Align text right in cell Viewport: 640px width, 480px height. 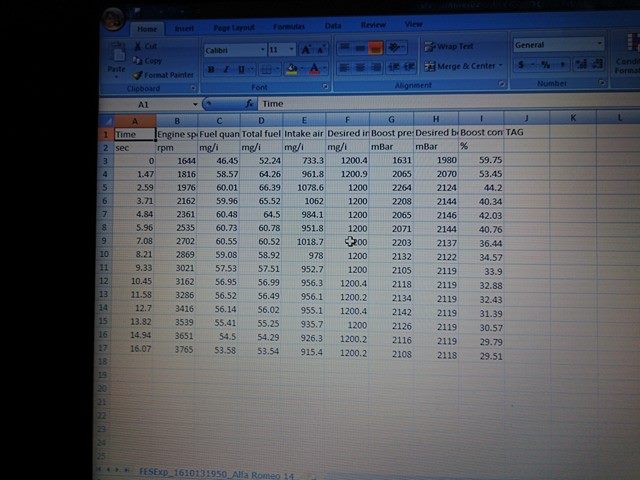[376, 67]
